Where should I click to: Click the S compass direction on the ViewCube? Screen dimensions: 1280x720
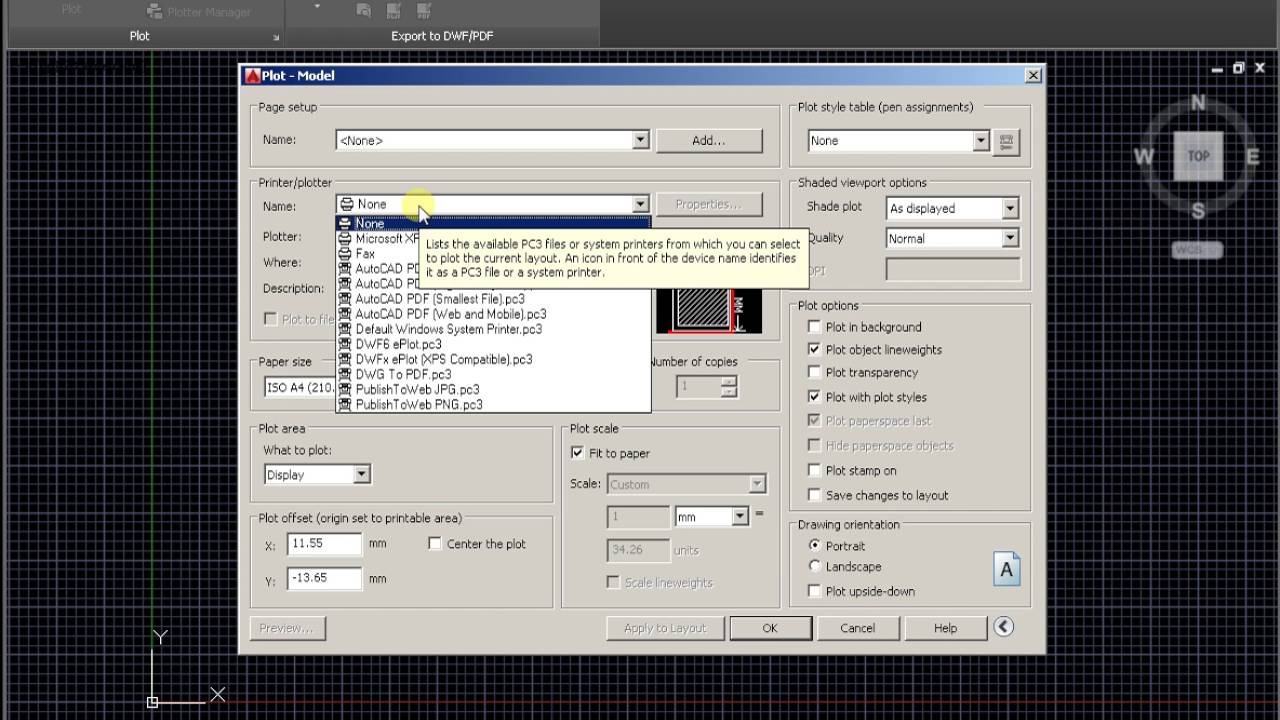coord(1198,210)
